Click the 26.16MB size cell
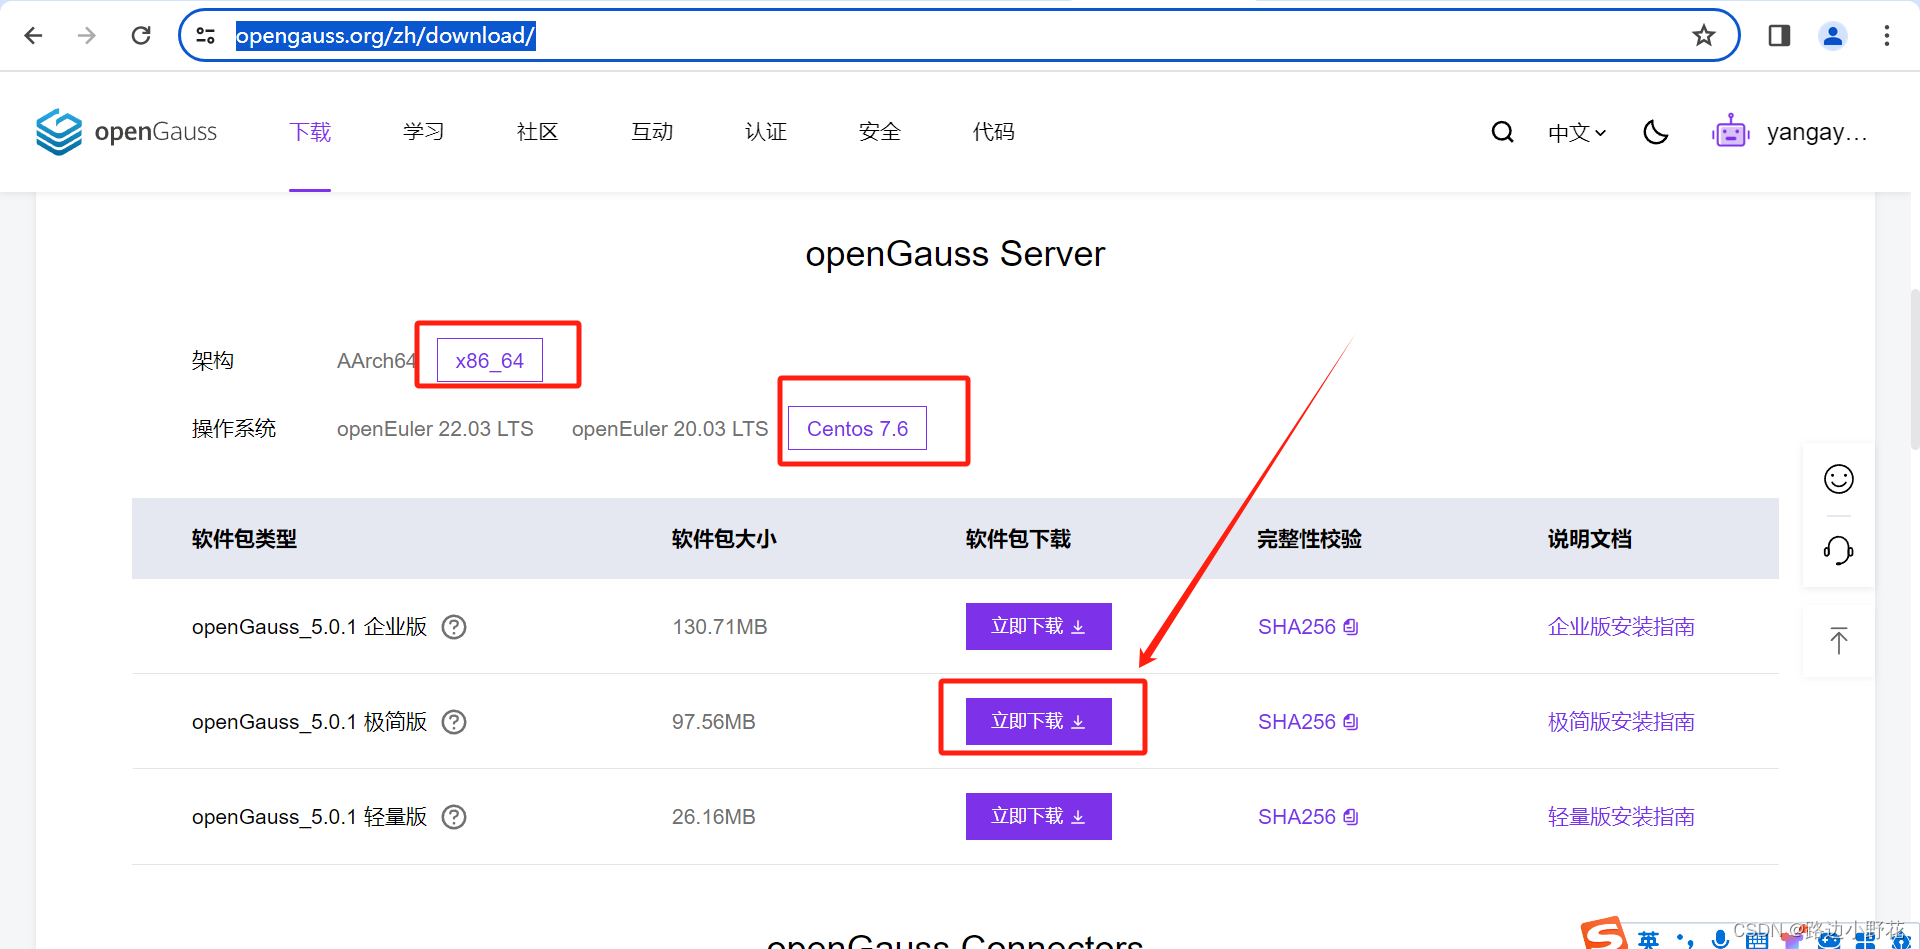The image size is (1920, 949). (x=714, y=817)
